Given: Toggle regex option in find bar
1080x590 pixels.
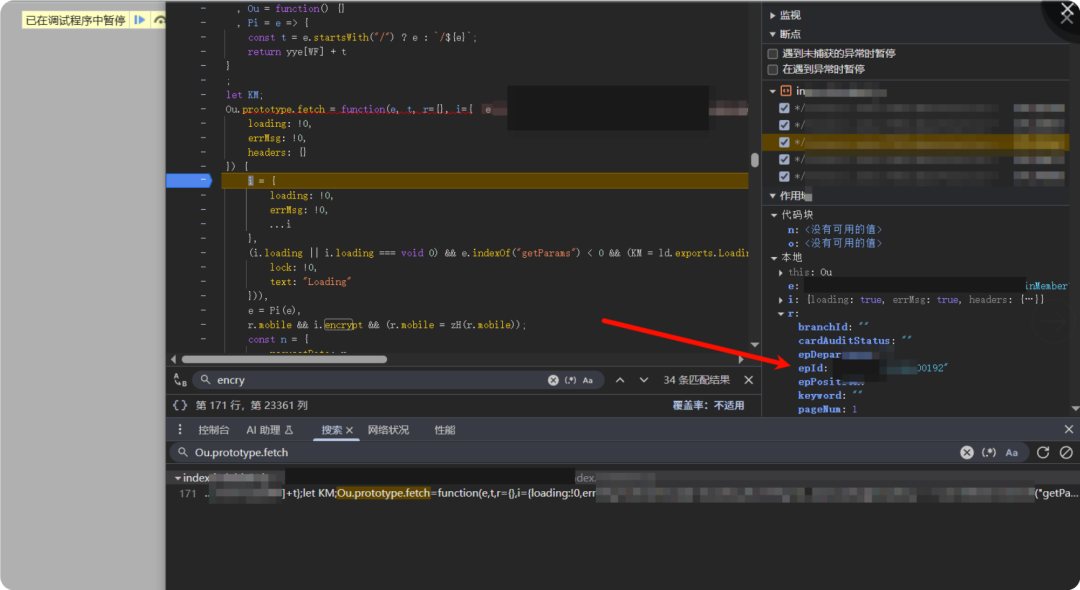Looking at the screenshot, I should point(570,380).
